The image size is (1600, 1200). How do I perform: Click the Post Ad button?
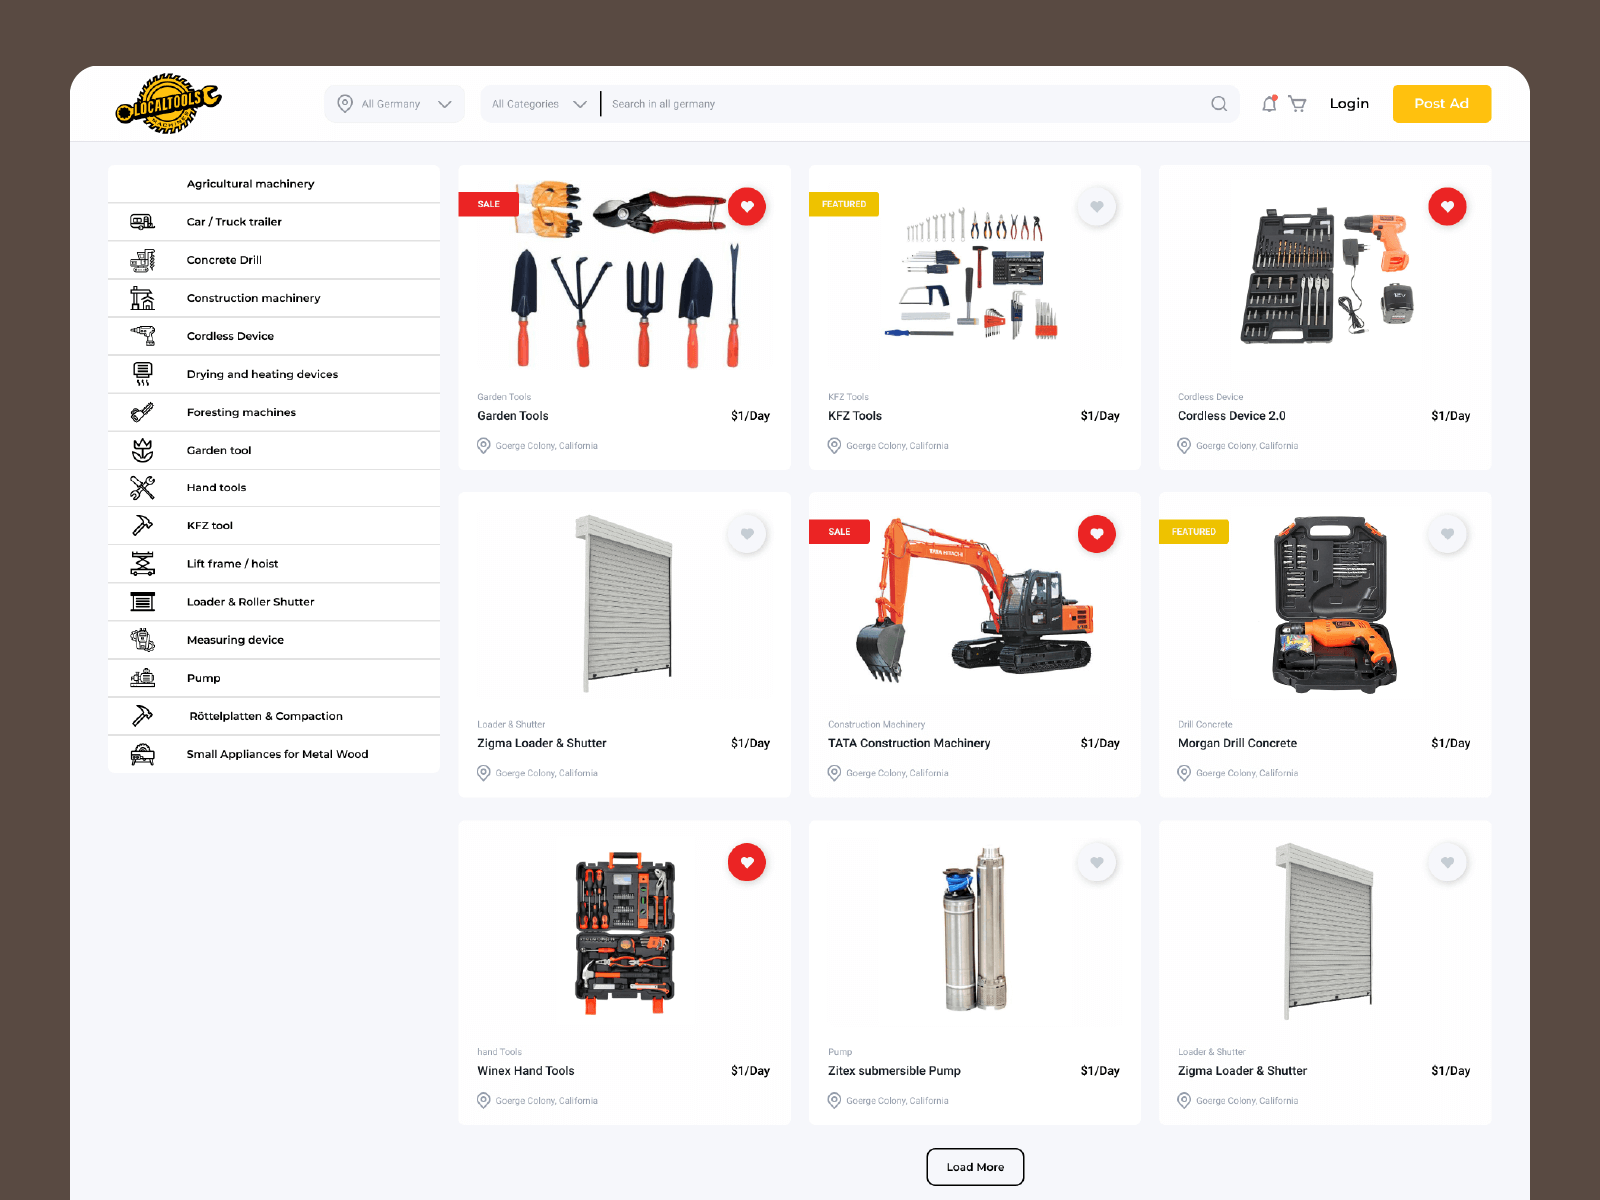1441,103
